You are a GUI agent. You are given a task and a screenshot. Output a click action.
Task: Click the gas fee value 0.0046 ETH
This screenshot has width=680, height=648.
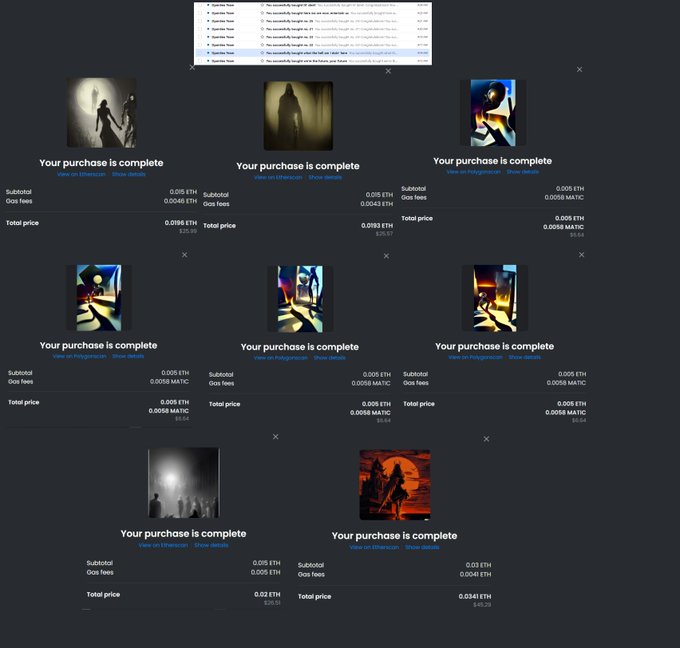(180, 201)
